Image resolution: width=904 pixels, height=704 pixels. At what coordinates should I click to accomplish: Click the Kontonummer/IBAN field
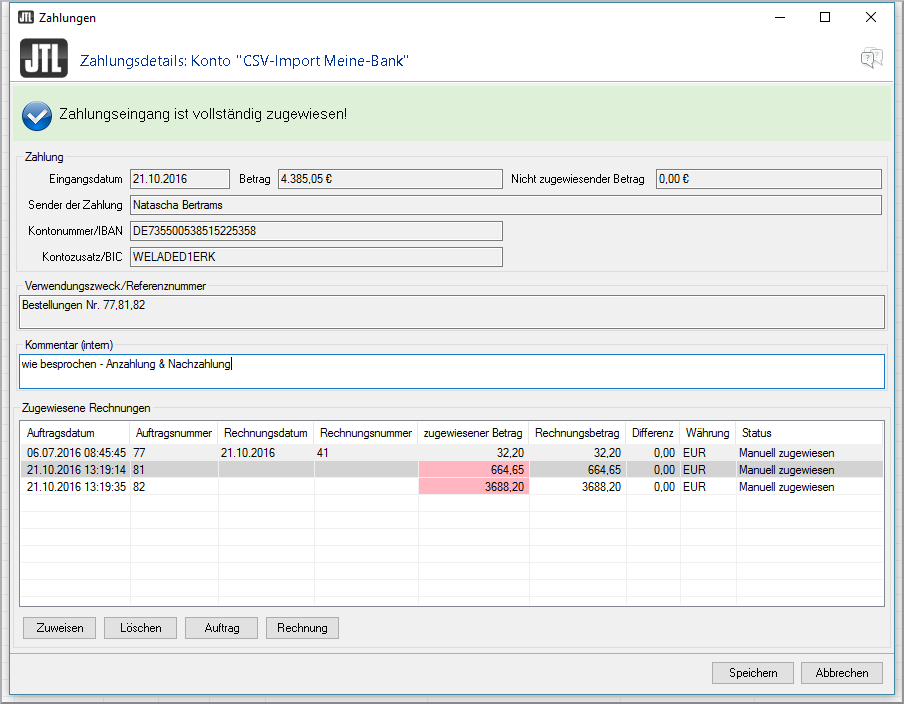click(x=315, y=231)
